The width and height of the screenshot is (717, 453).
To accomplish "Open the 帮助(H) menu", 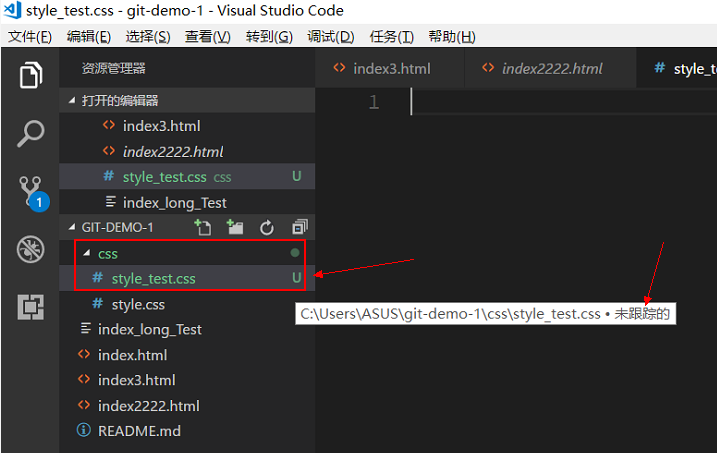I will (452, 36).
